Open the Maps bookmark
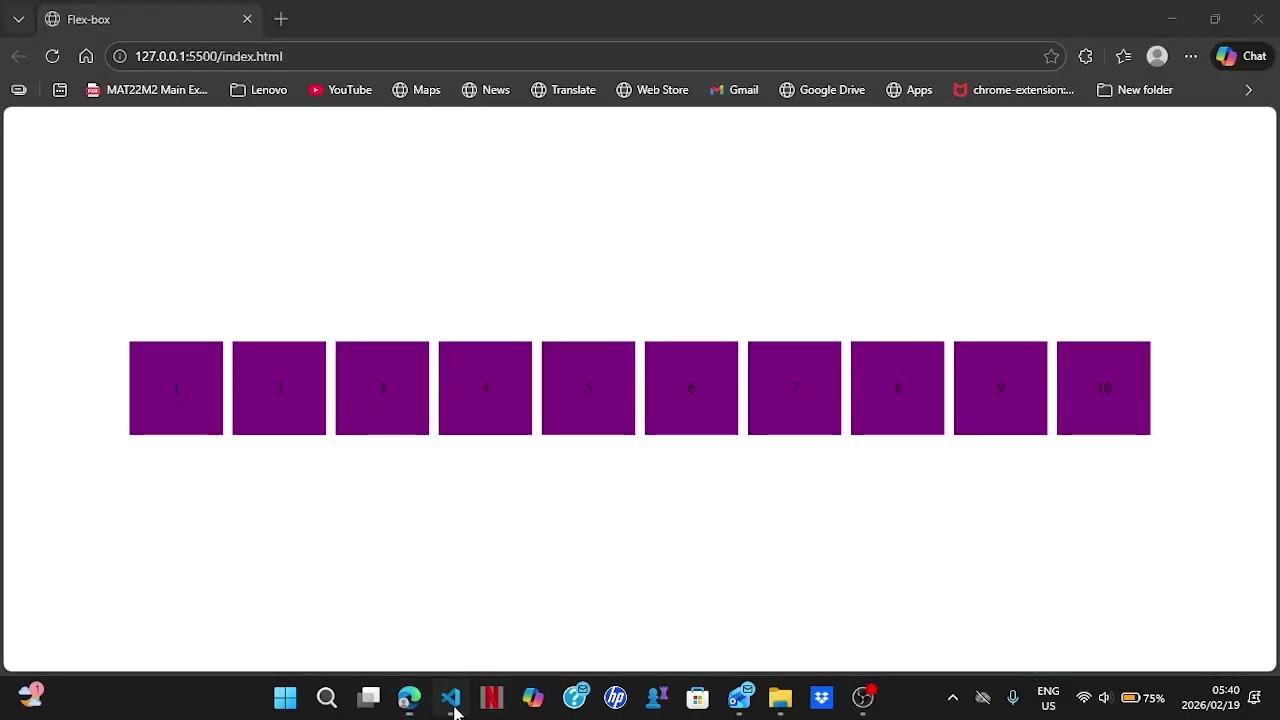Viewport: 1280px width, 720px height. click(x=417, y=90)
